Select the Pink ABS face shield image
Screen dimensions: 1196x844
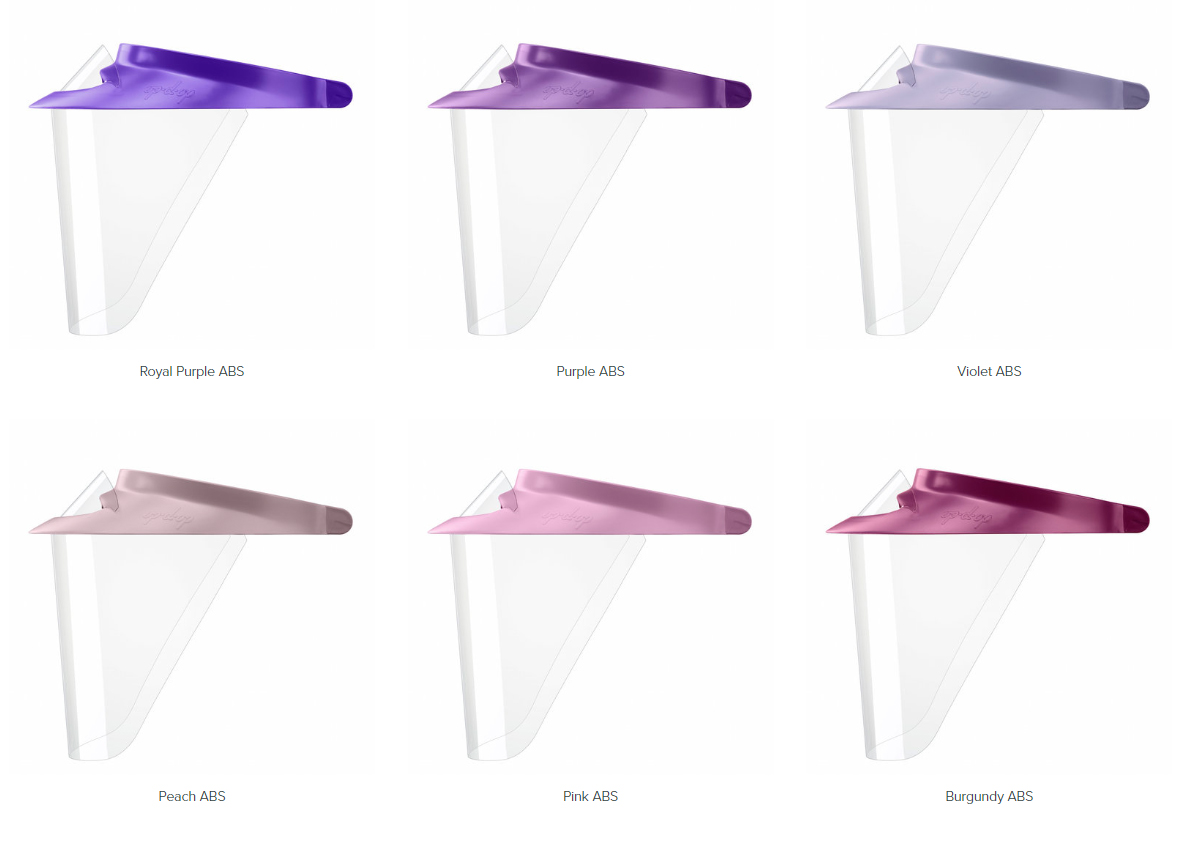[590, 615]
